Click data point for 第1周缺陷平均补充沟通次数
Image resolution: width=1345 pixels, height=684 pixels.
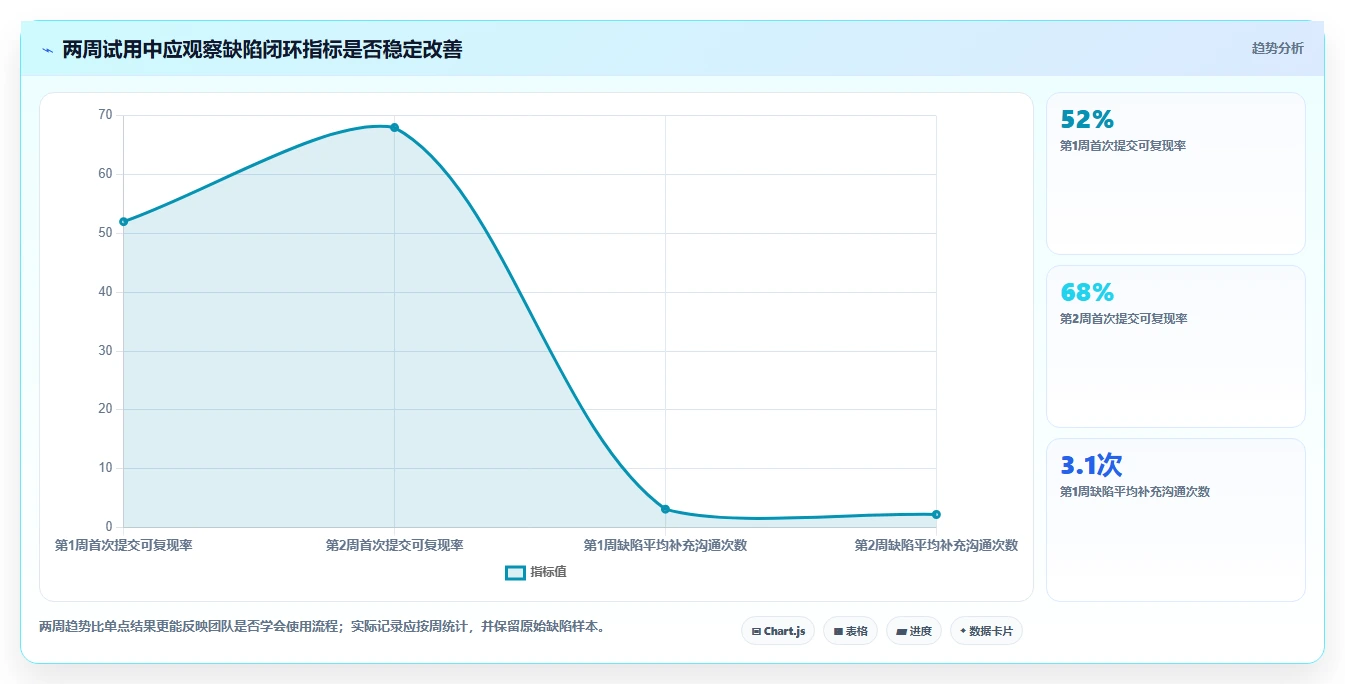tap(665, 509)
